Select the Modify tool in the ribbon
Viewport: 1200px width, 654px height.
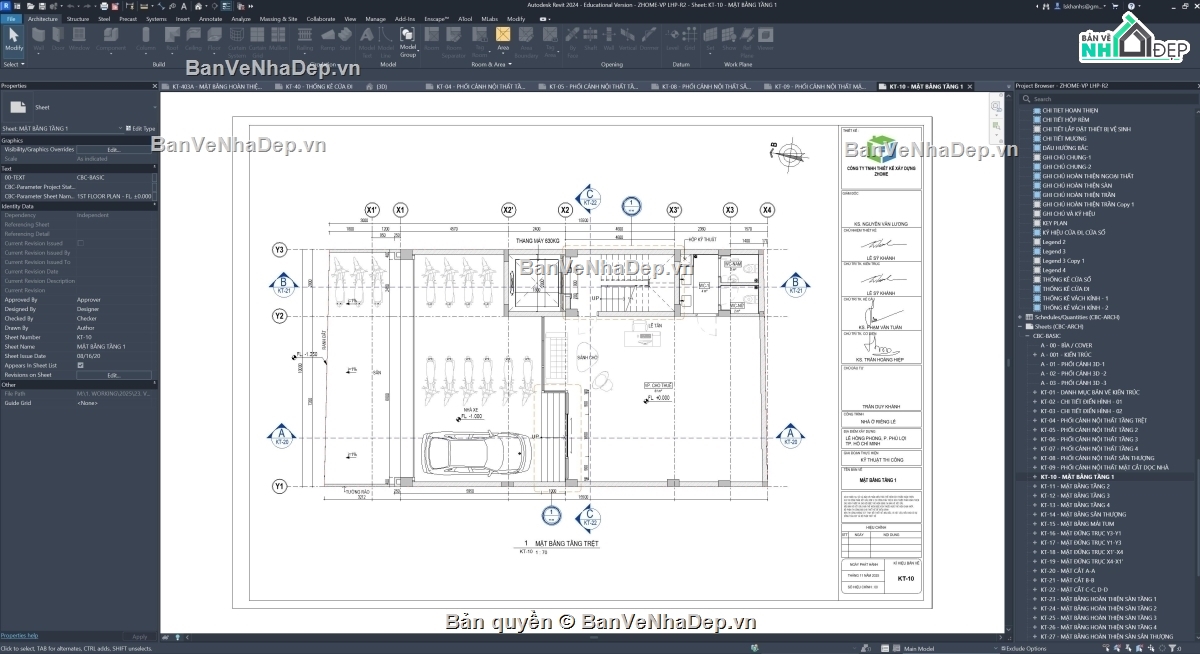click(14, 40)
